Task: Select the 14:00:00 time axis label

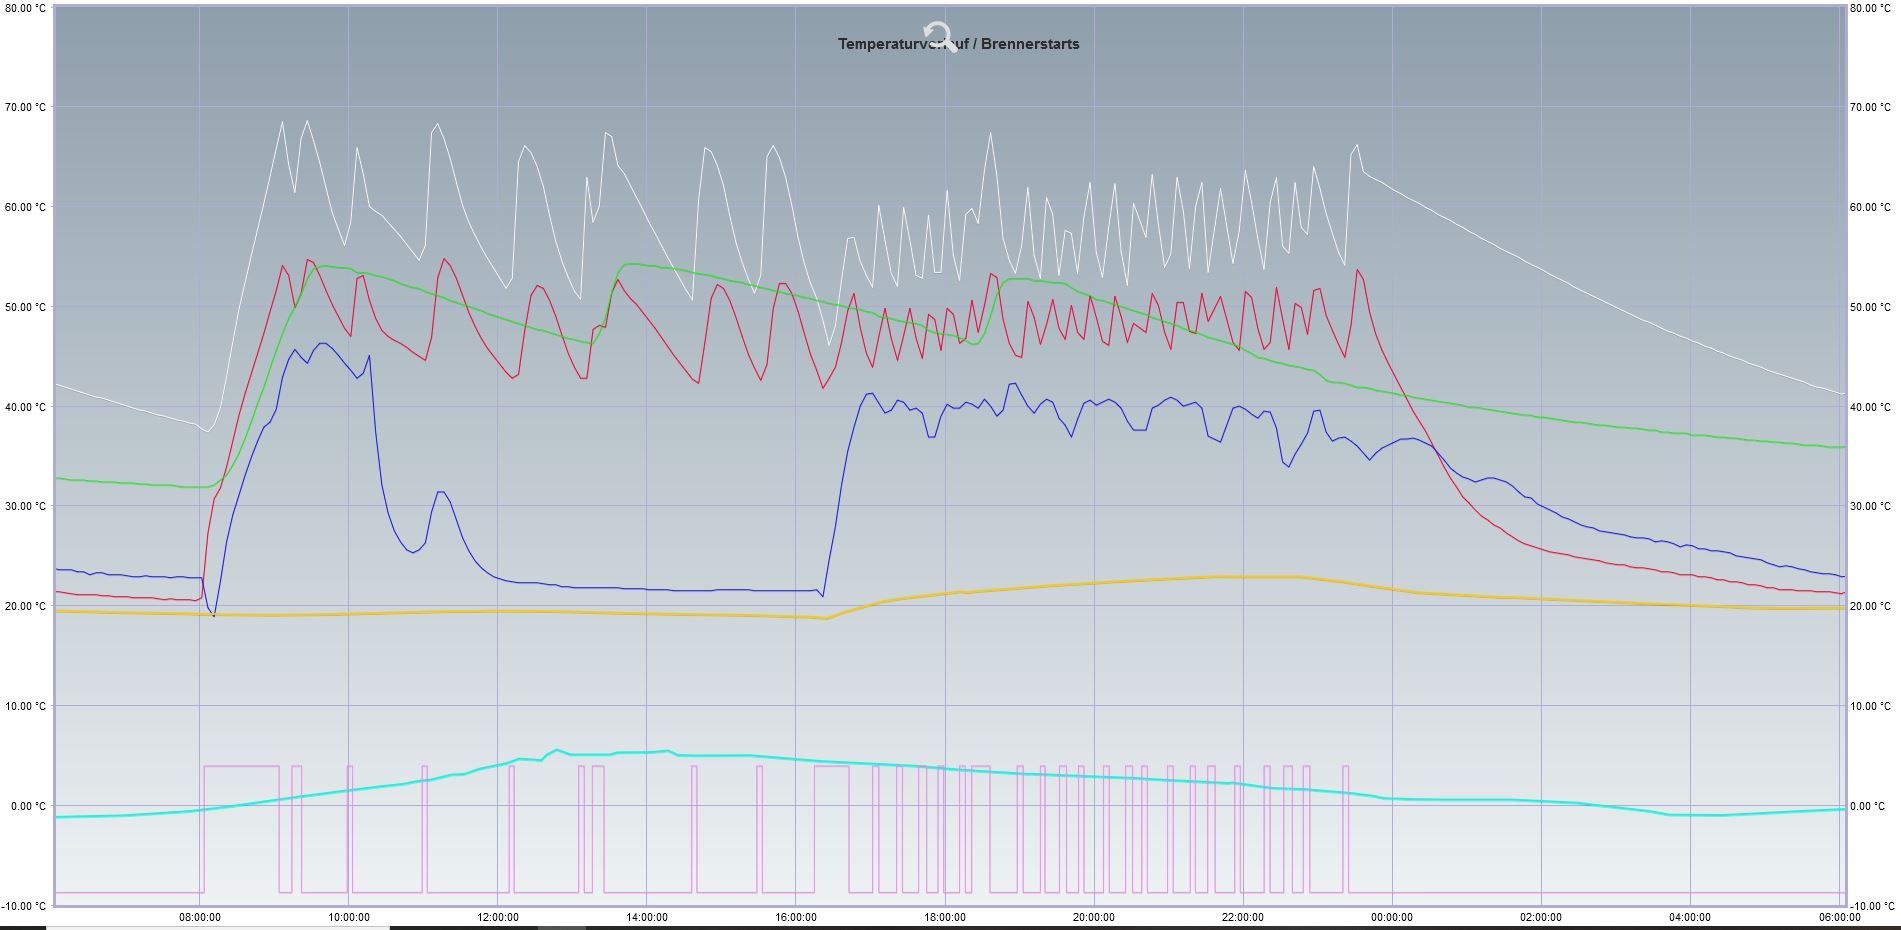Action: [647, 917]
